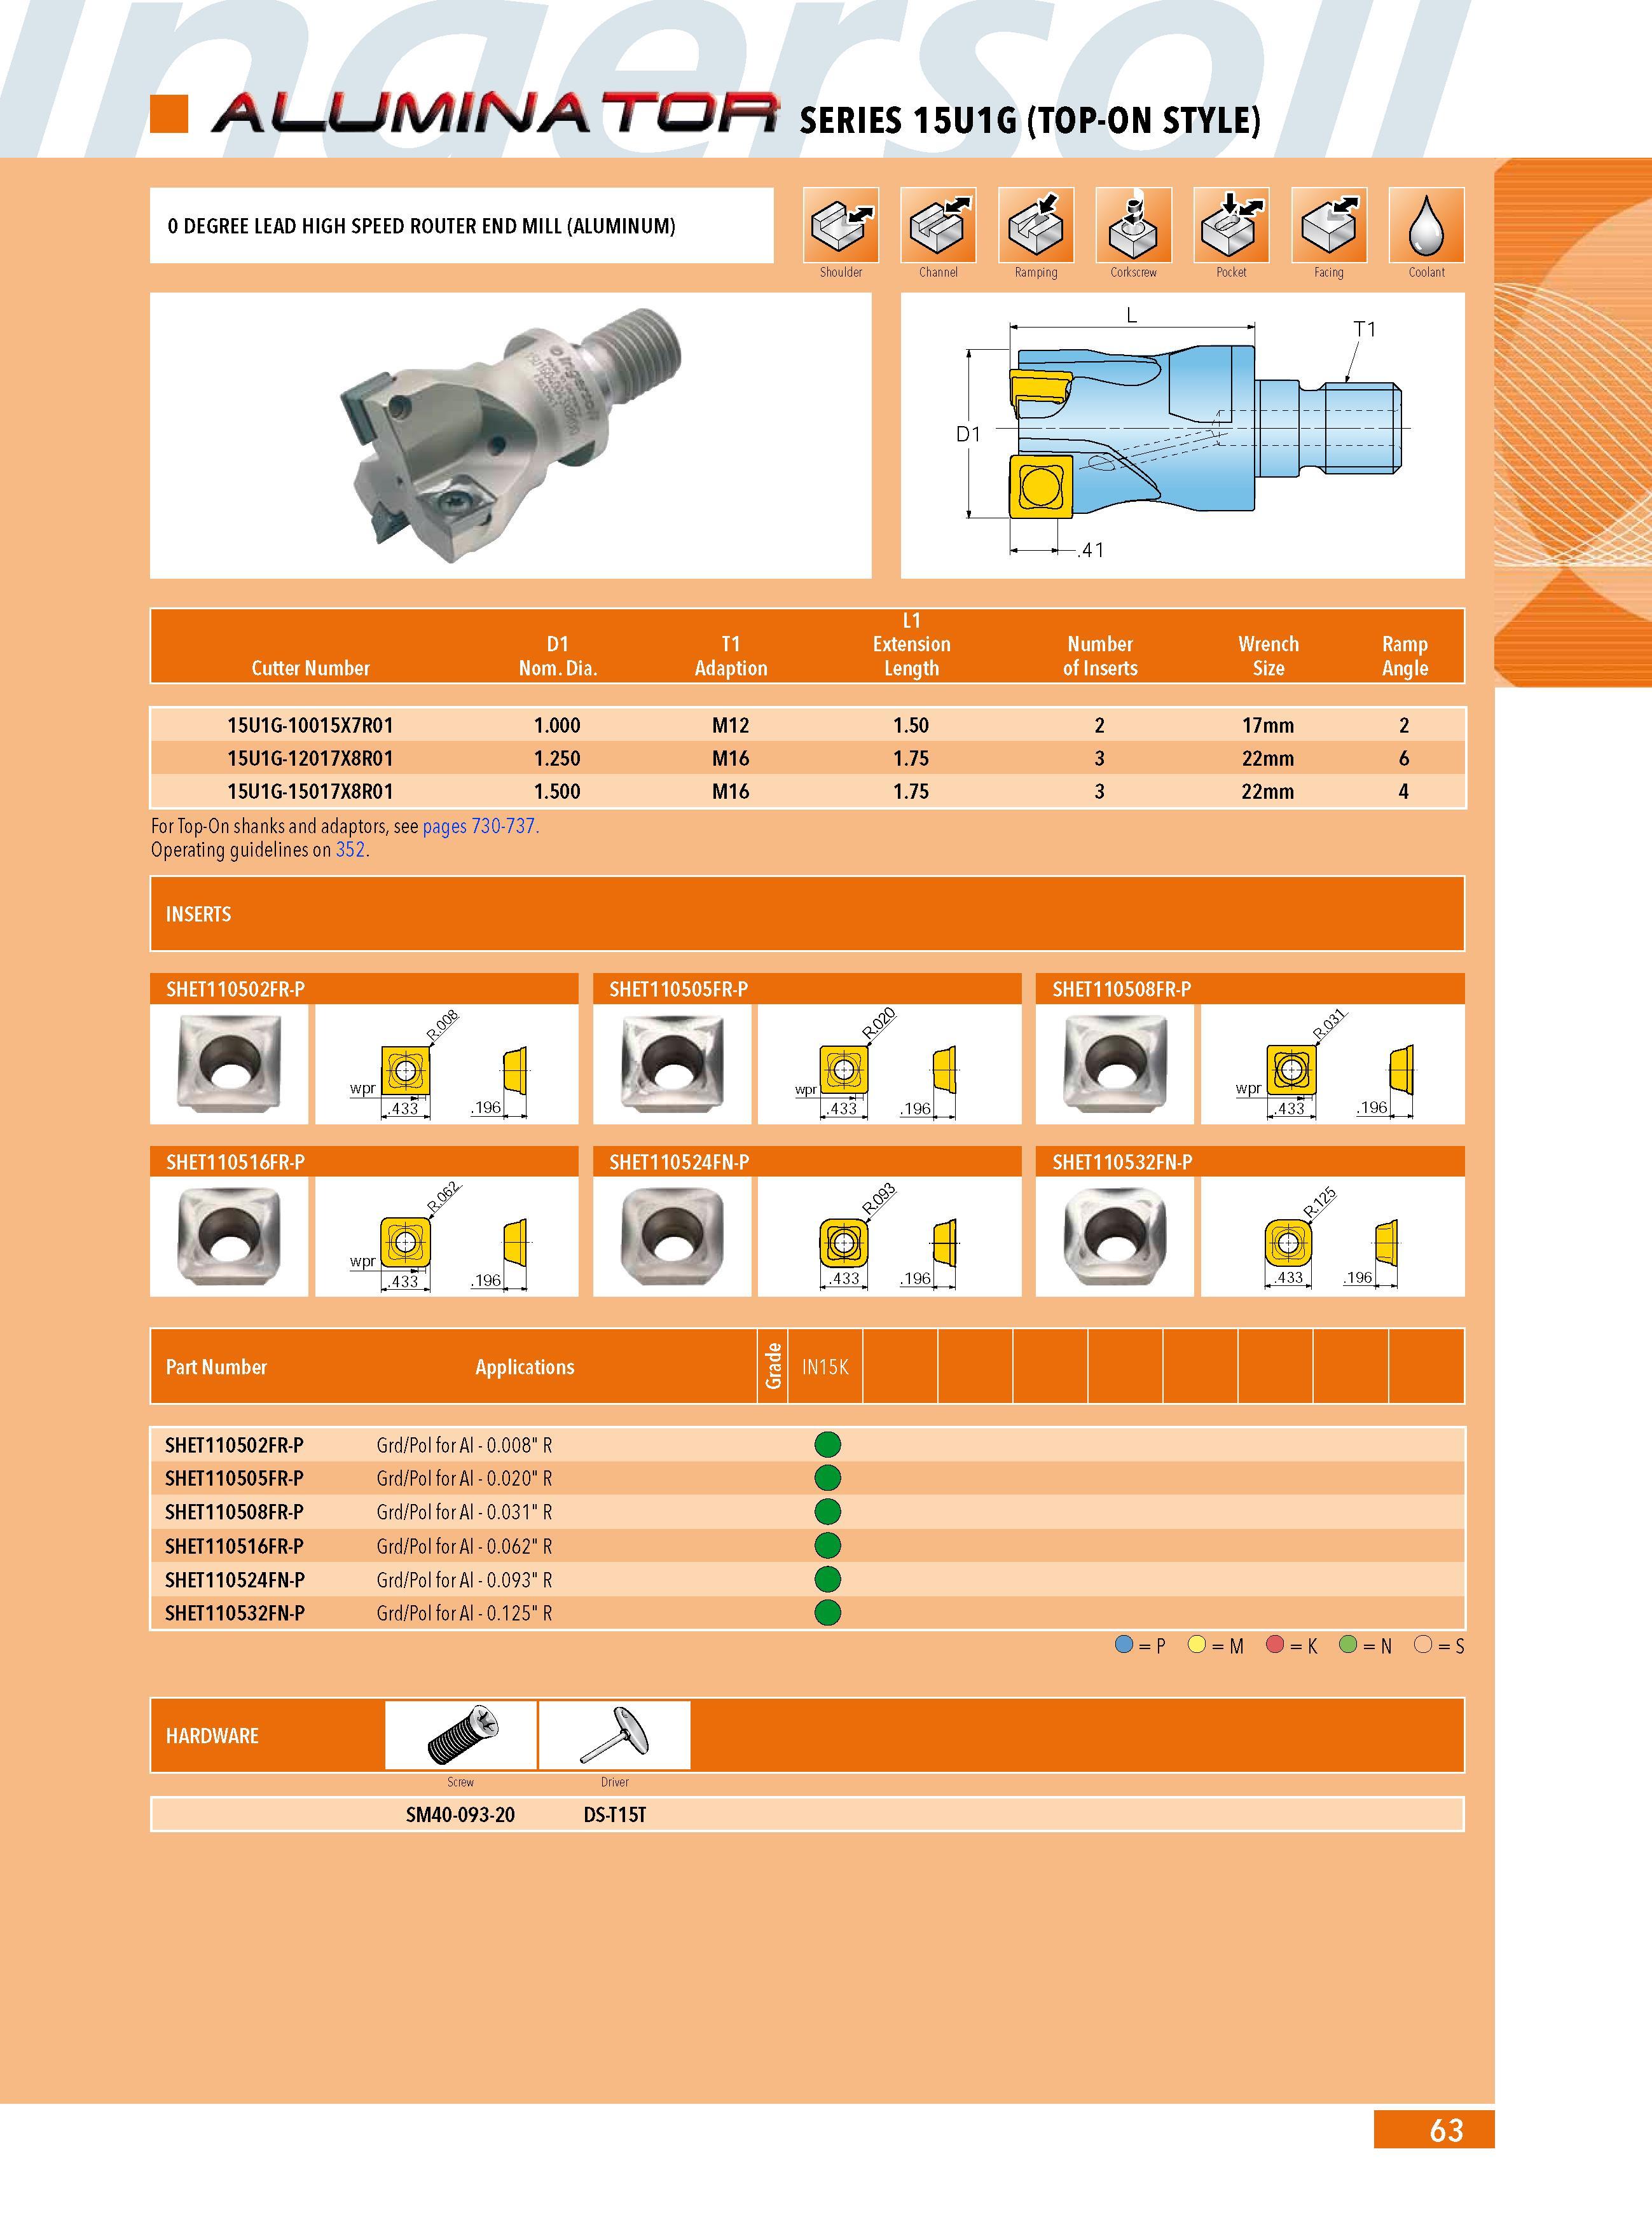Click the screw part number SM40-093-20
Screen dimensions: 1652x2231
(x=460, y=1814)
